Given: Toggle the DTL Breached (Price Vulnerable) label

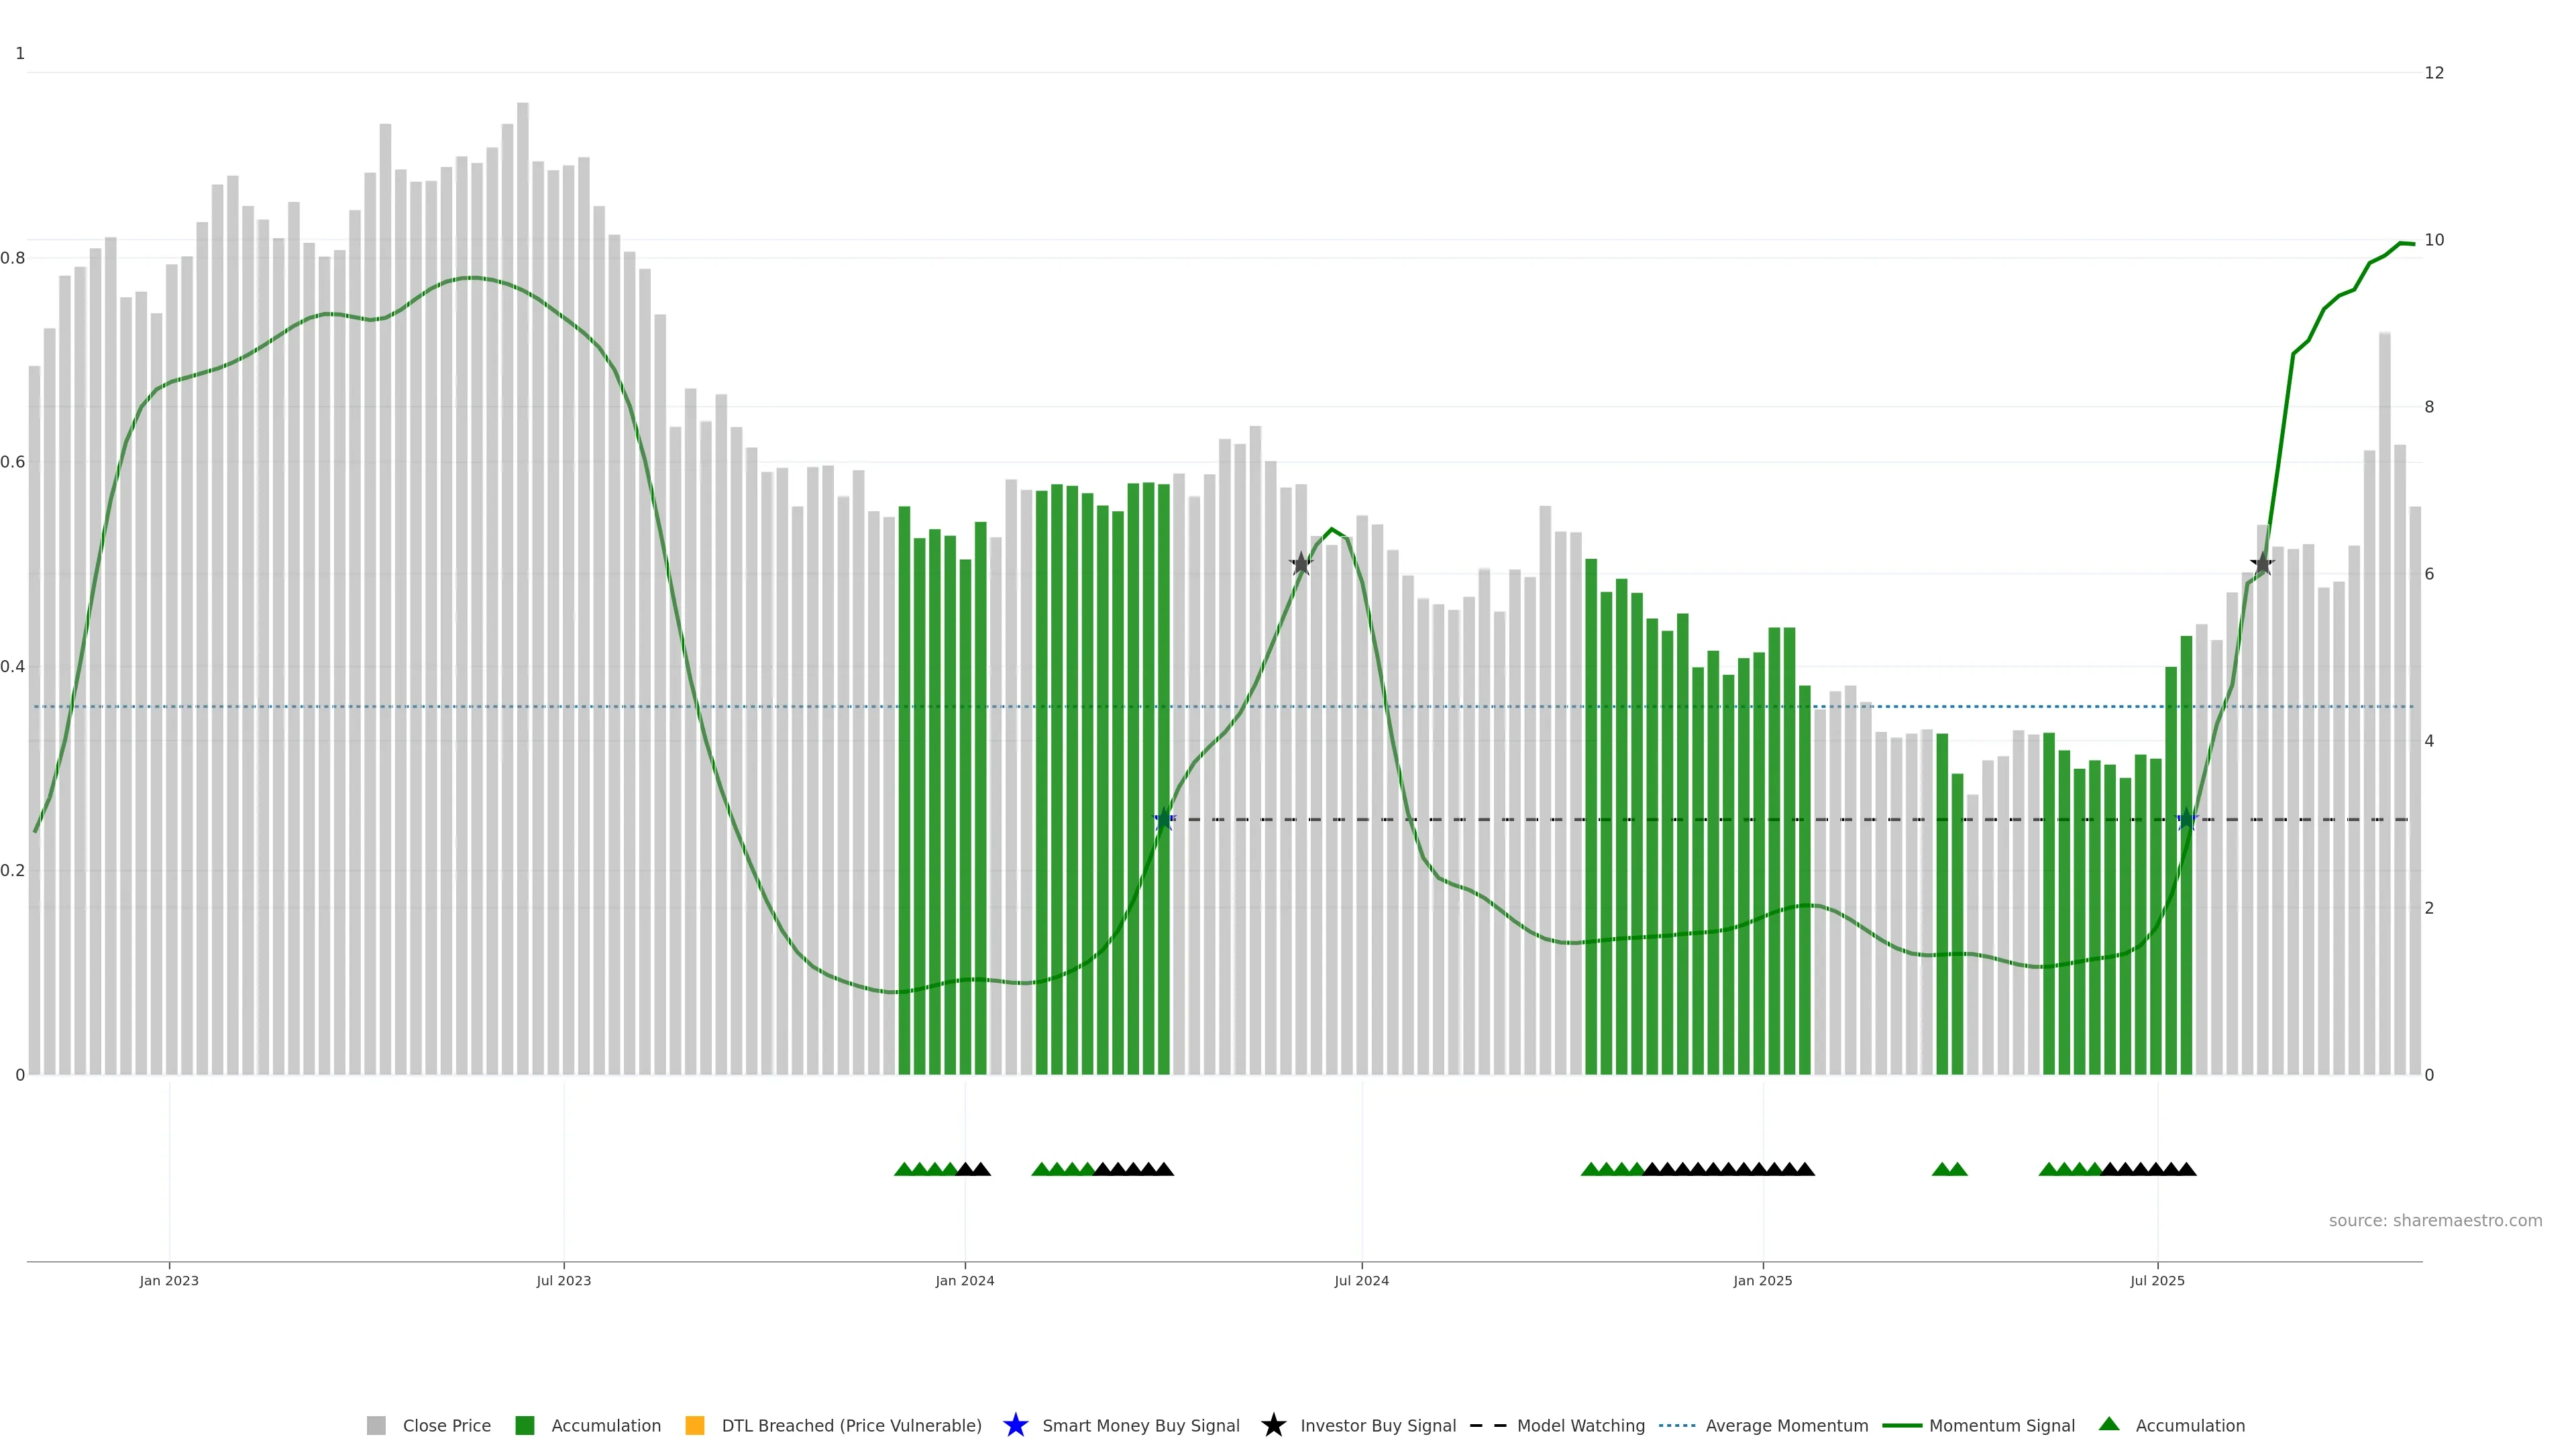Looking at the screenshot, I should [x=851, y=1425].
